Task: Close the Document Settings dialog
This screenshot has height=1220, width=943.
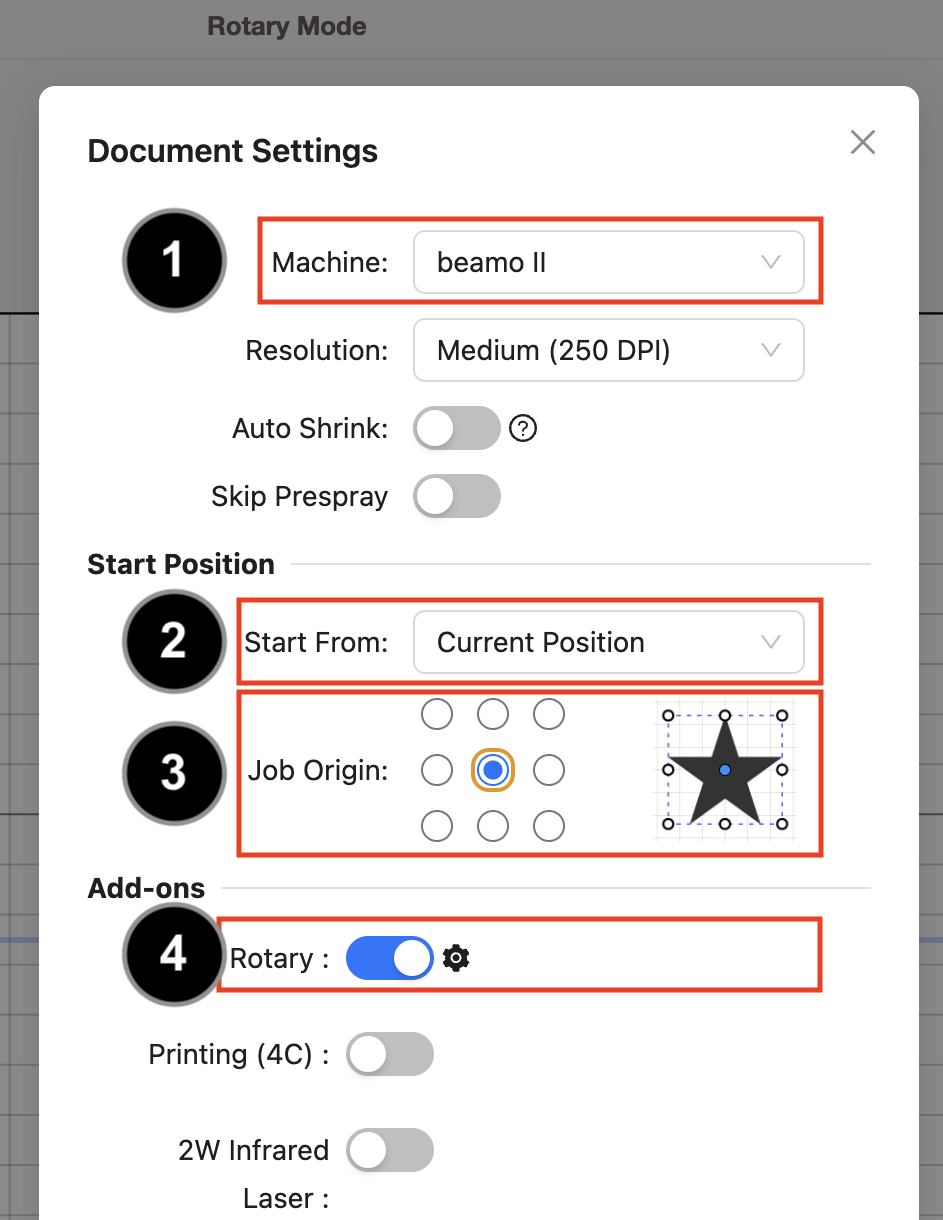Action: click(x=863, y=142)
